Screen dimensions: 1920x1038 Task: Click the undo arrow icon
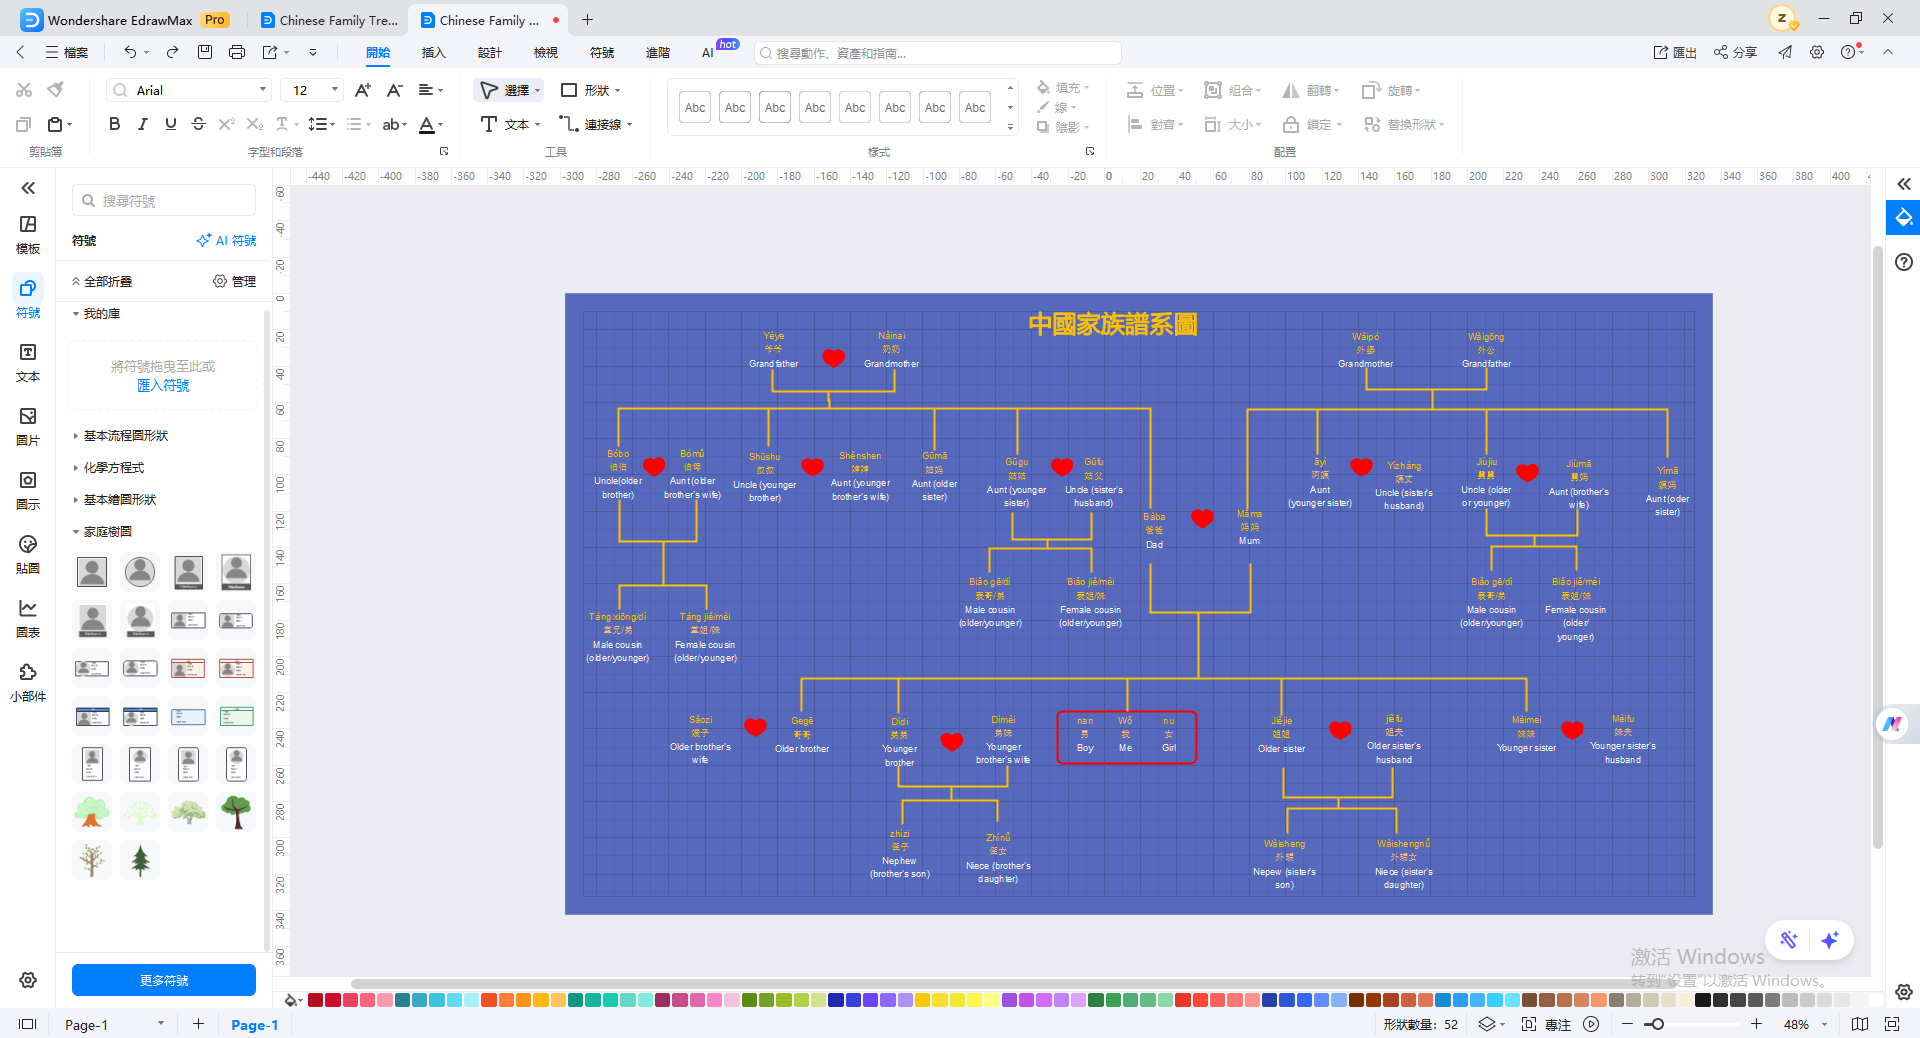tap(130, 52)
